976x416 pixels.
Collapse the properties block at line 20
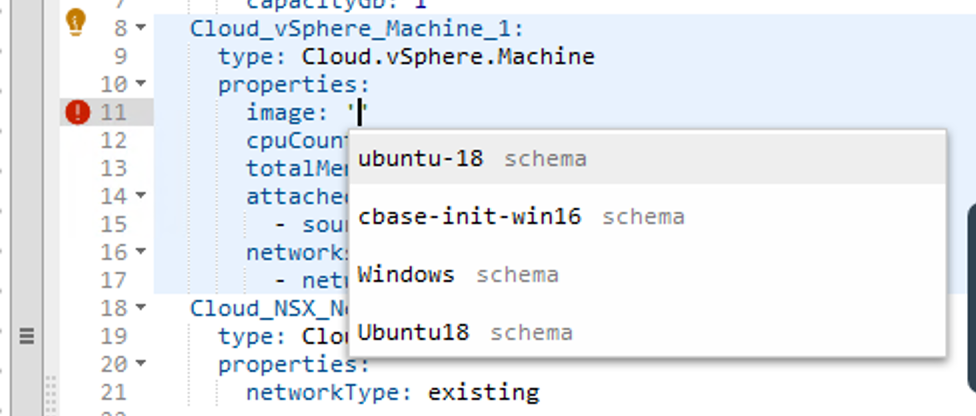click(141, 363)
